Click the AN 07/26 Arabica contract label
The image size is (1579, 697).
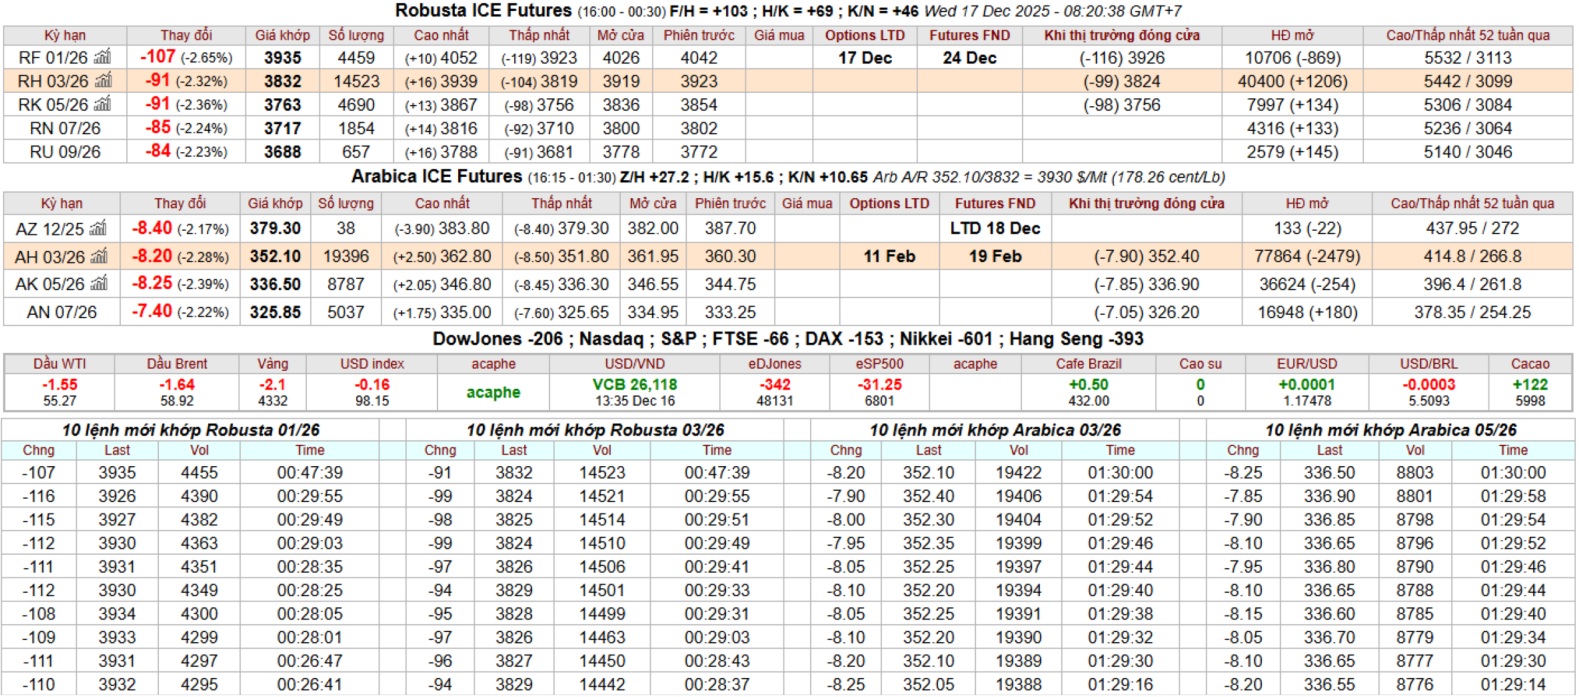tap(62, 312)
